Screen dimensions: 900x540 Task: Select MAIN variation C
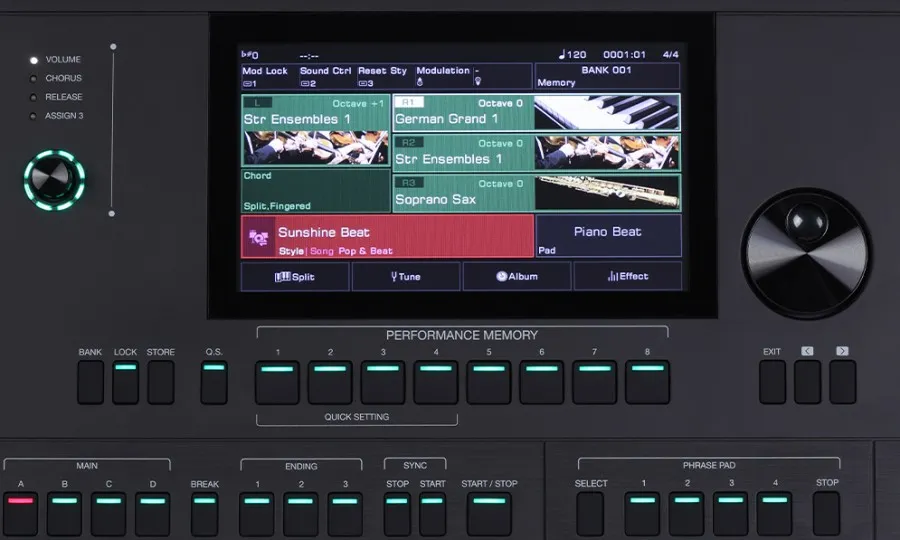click(108, 514)
